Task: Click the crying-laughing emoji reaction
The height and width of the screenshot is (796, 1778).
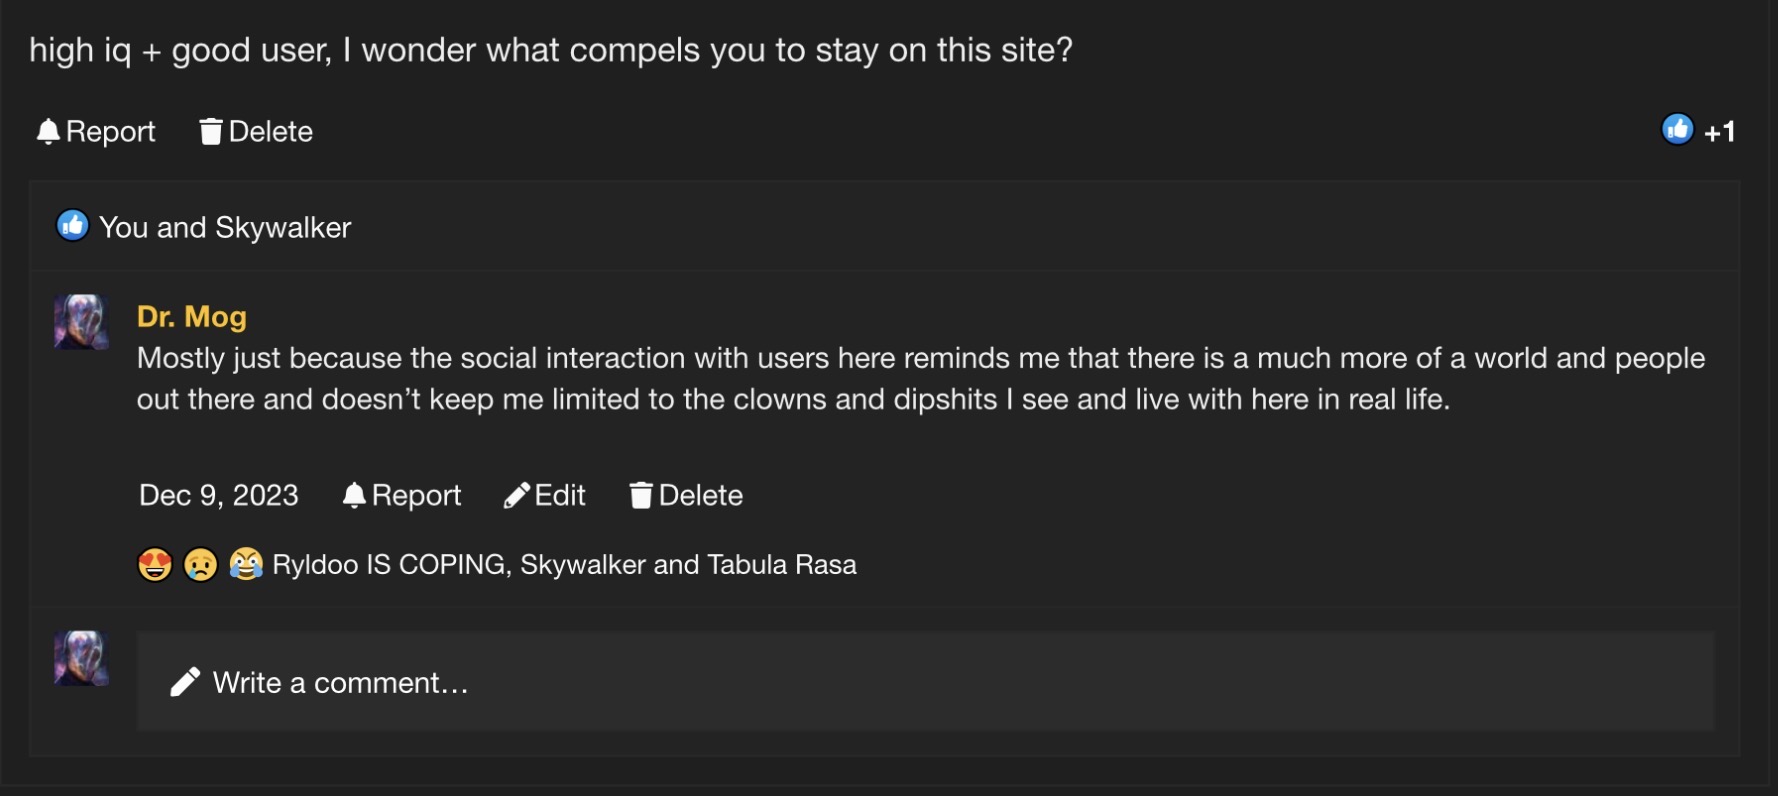Action: pos(246,565)
